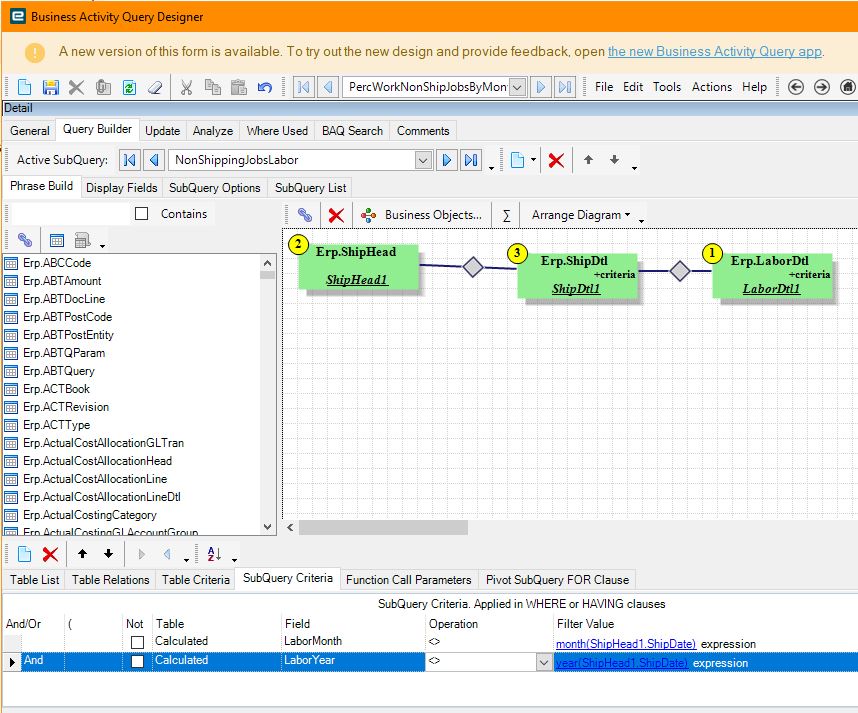Click the Clear eraser icon in toolbar
The height and width of the screenshot is (713, 858).
pos(155,87)
